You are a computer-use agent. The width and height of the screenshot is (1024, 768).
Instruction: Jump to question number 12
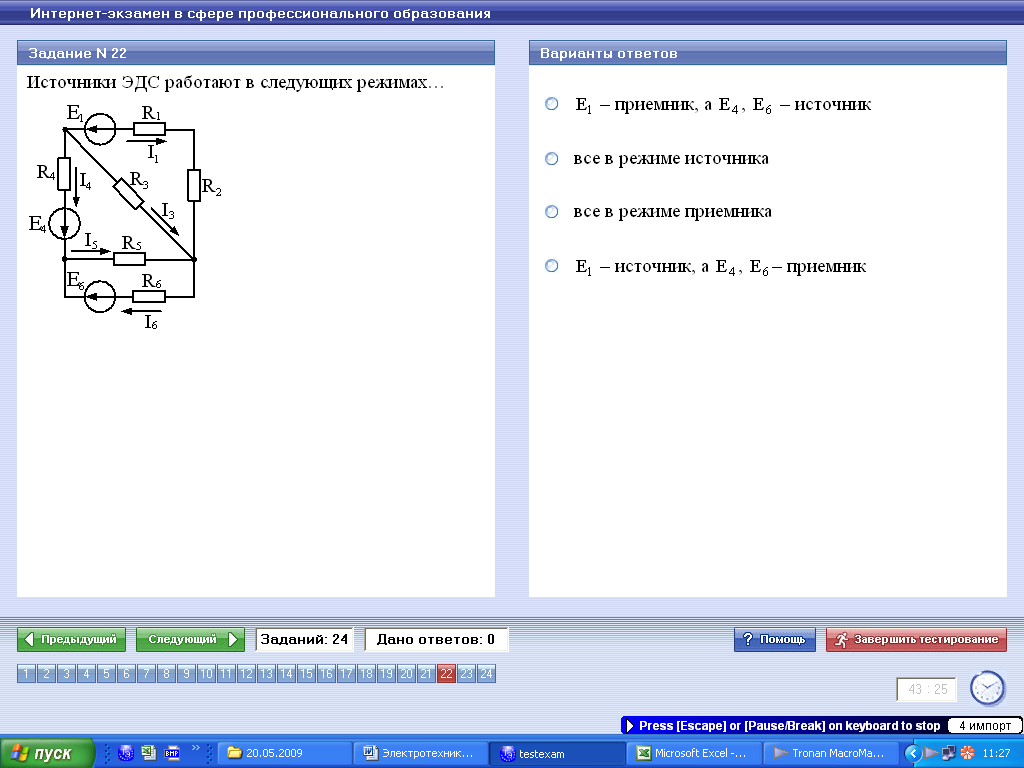tap(246, 673)
